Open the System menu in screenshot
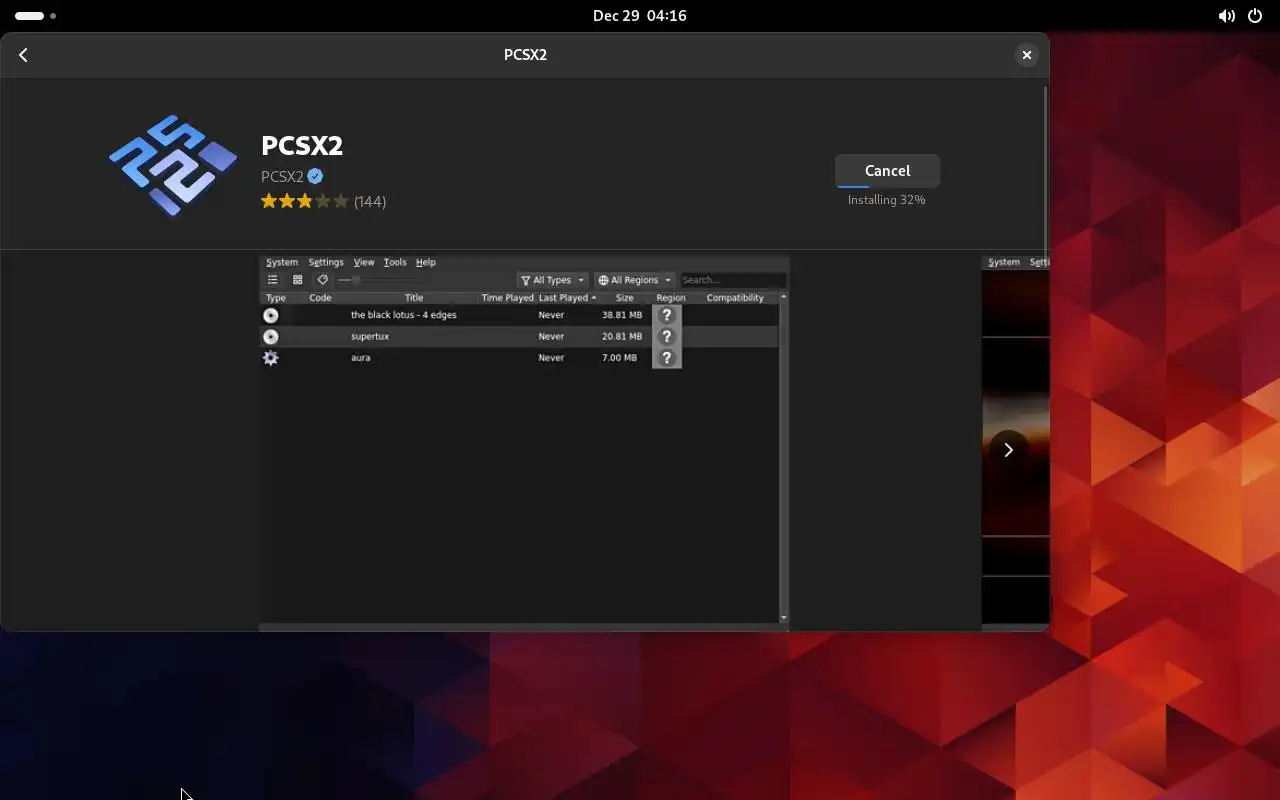 pyautogui.click(x=282, y=262)
